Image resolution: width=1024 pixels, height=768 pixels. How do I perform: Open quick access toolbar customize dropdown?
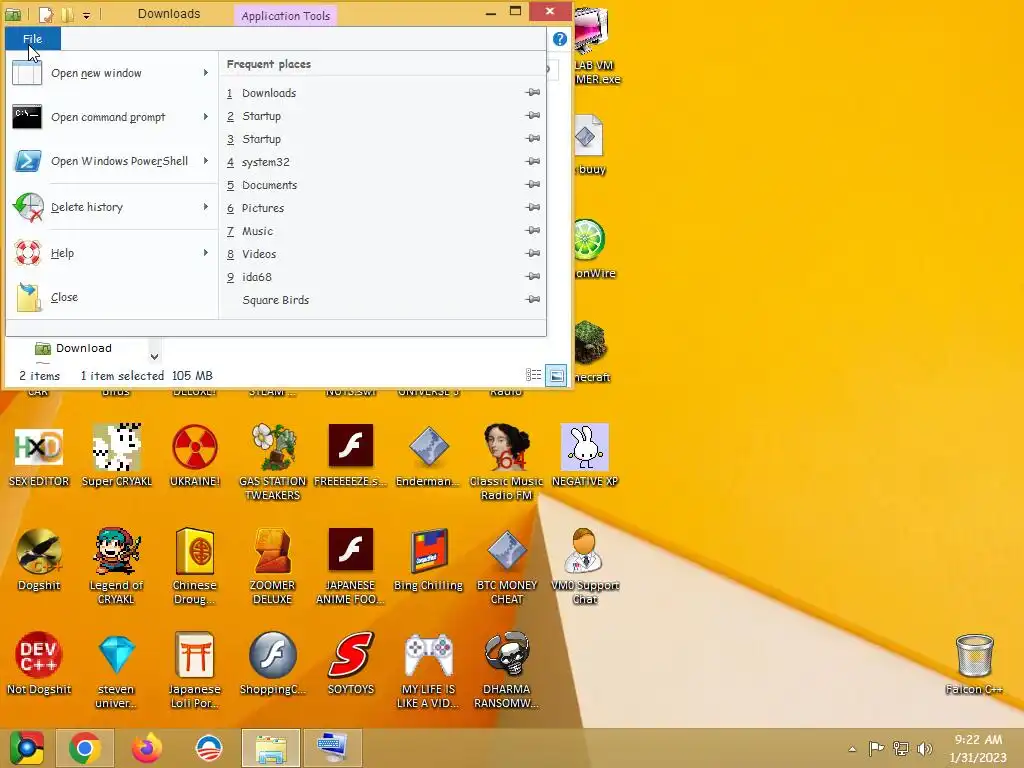86,15
